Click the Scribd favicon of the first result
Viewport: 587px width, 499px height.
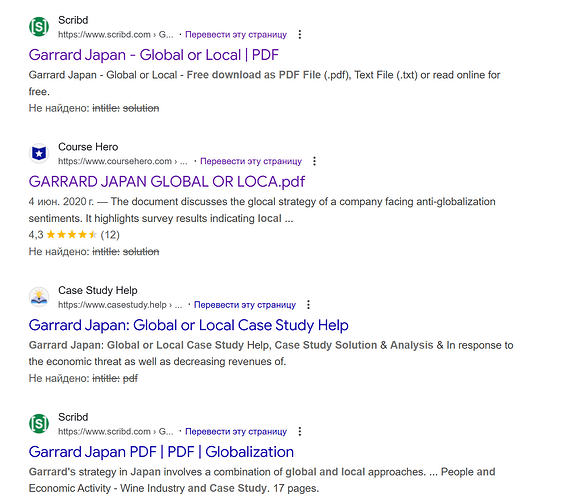tap(39, 27)
